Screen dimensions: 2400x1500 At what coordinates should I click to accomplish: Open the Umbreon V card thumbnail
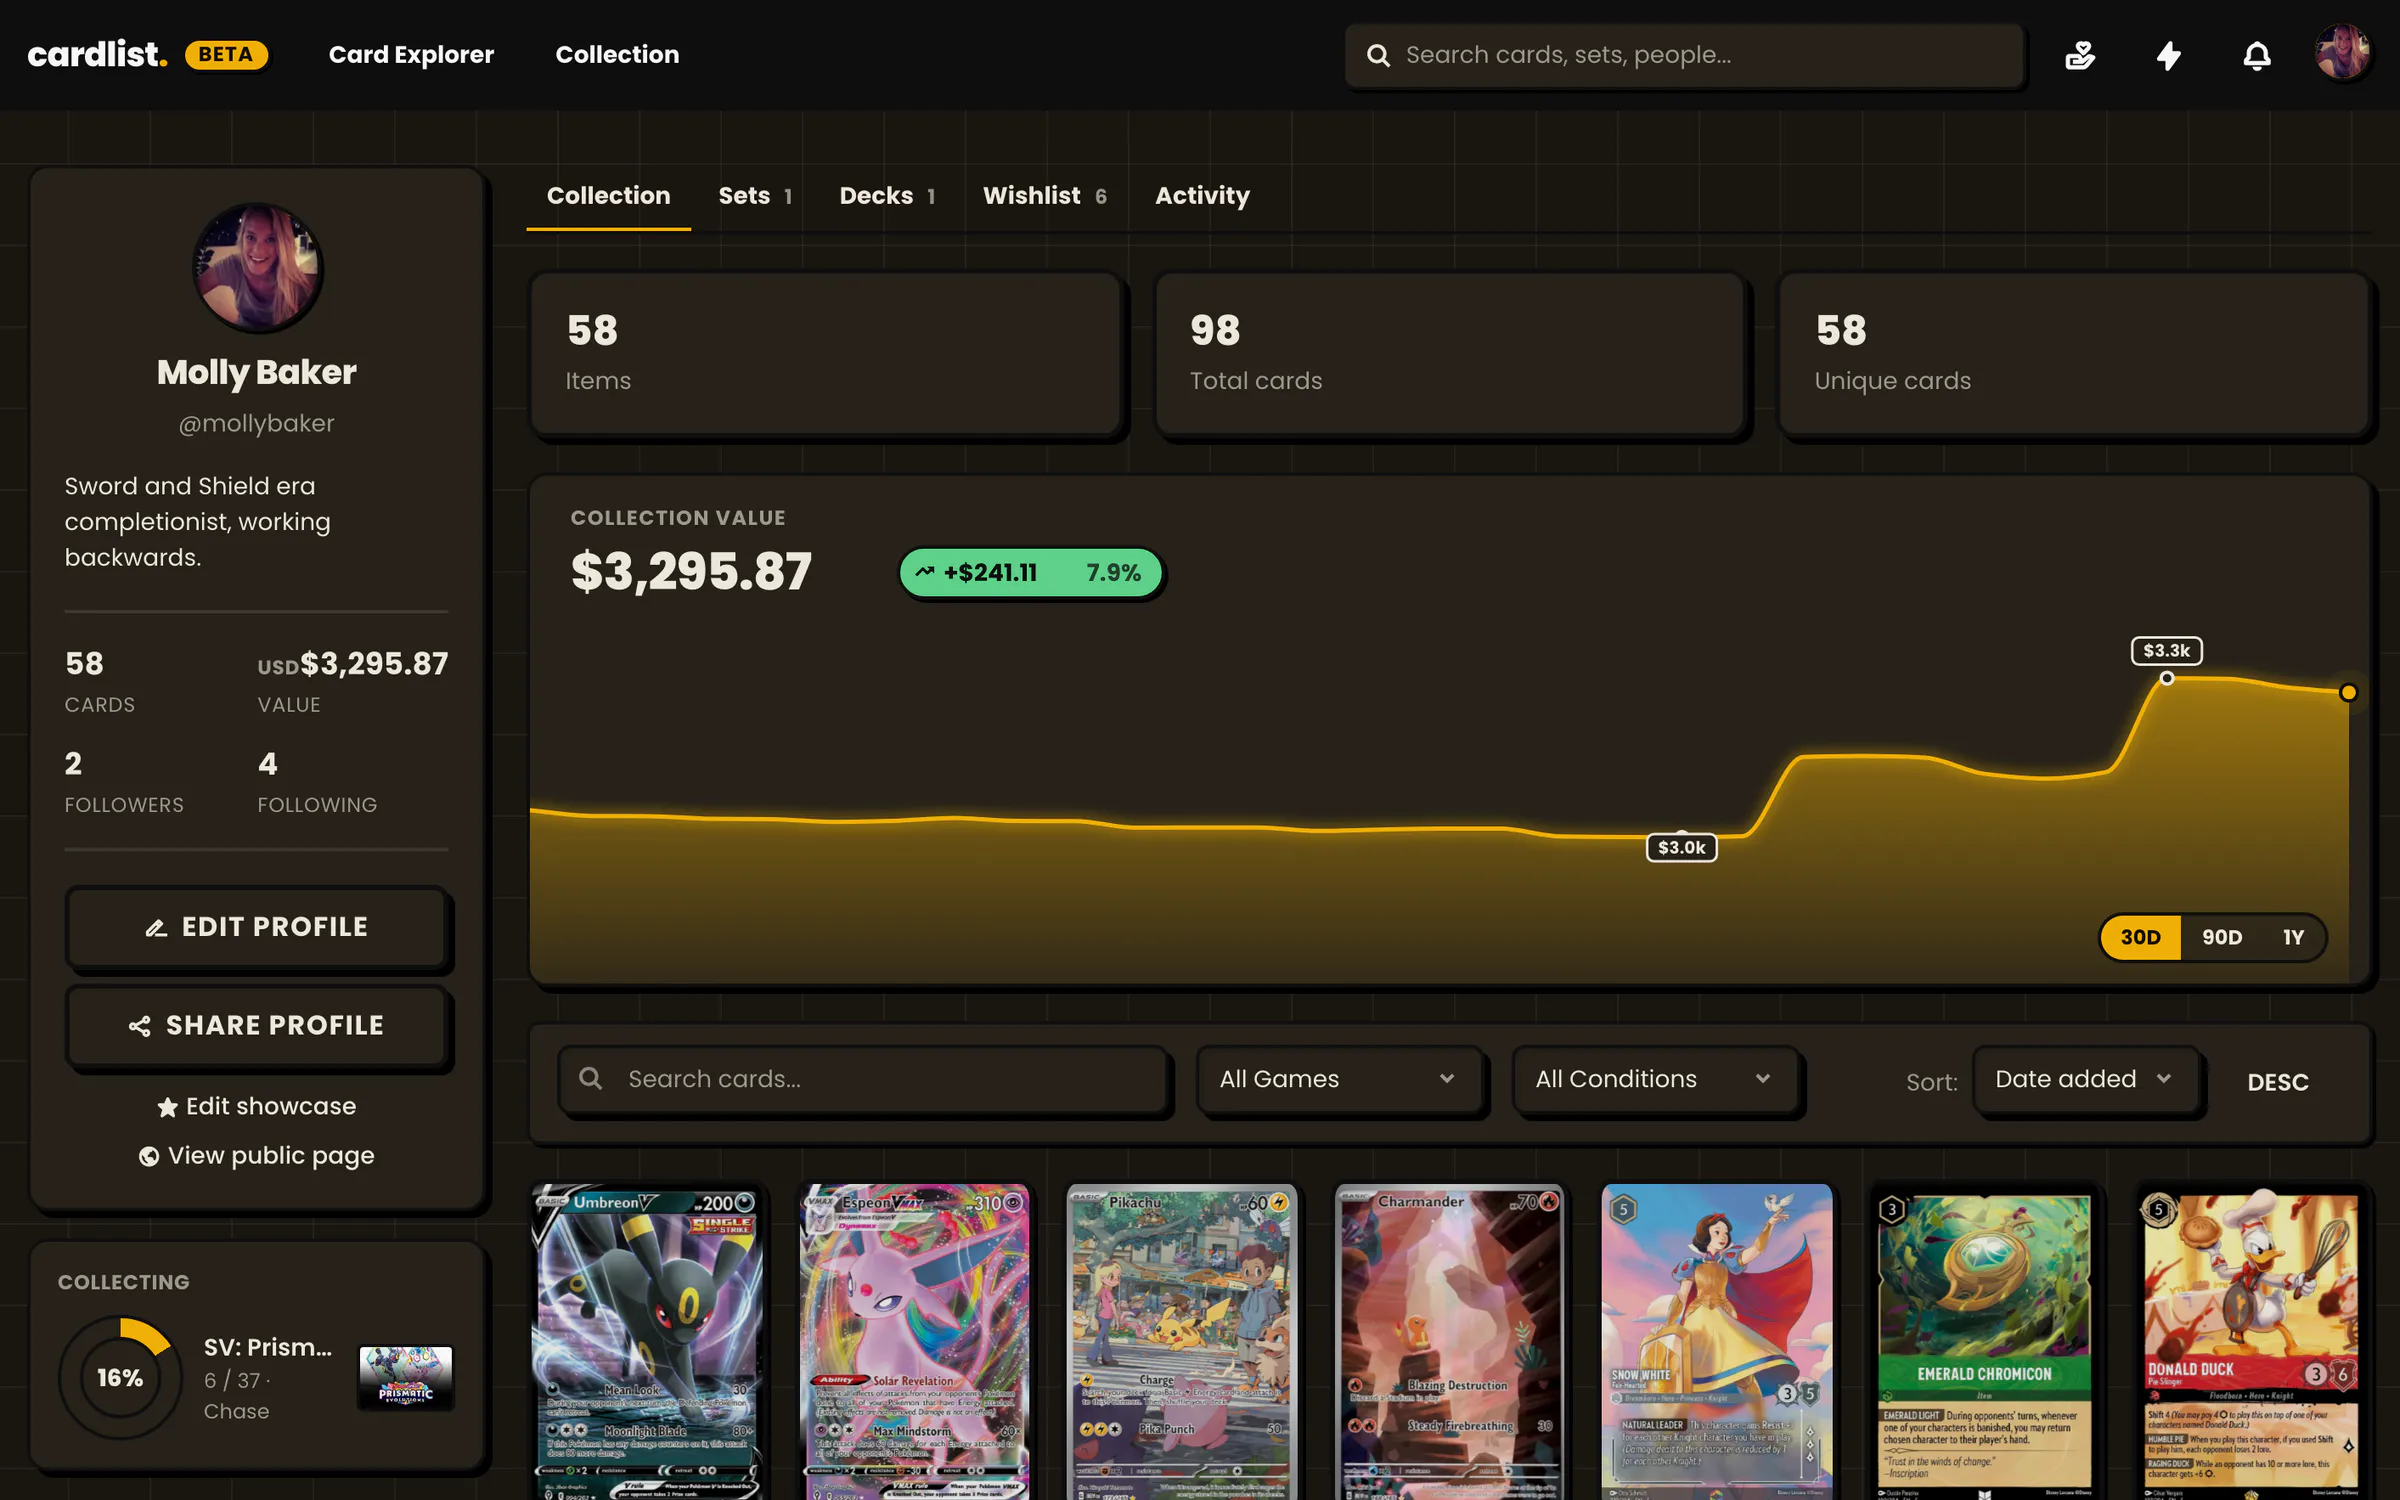click(x=648, y=1342)
